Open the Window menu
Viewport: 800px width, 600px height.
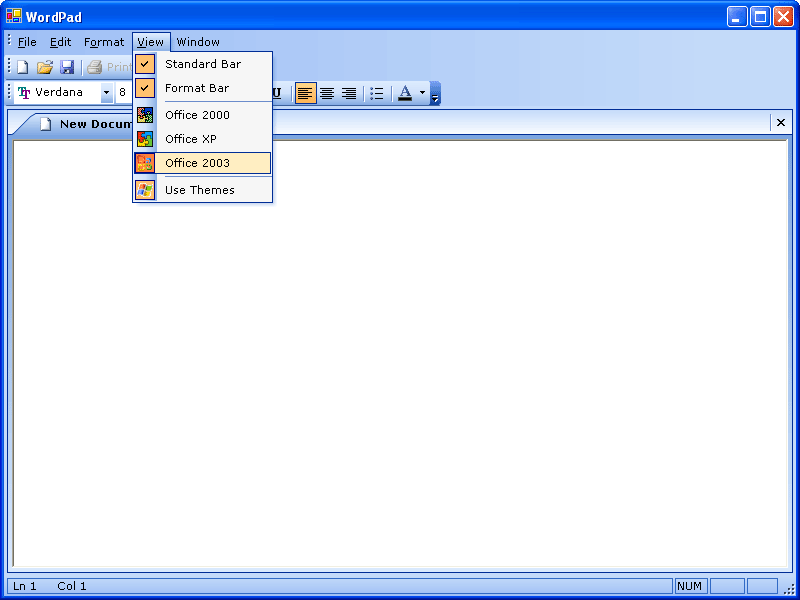point(198,42)
